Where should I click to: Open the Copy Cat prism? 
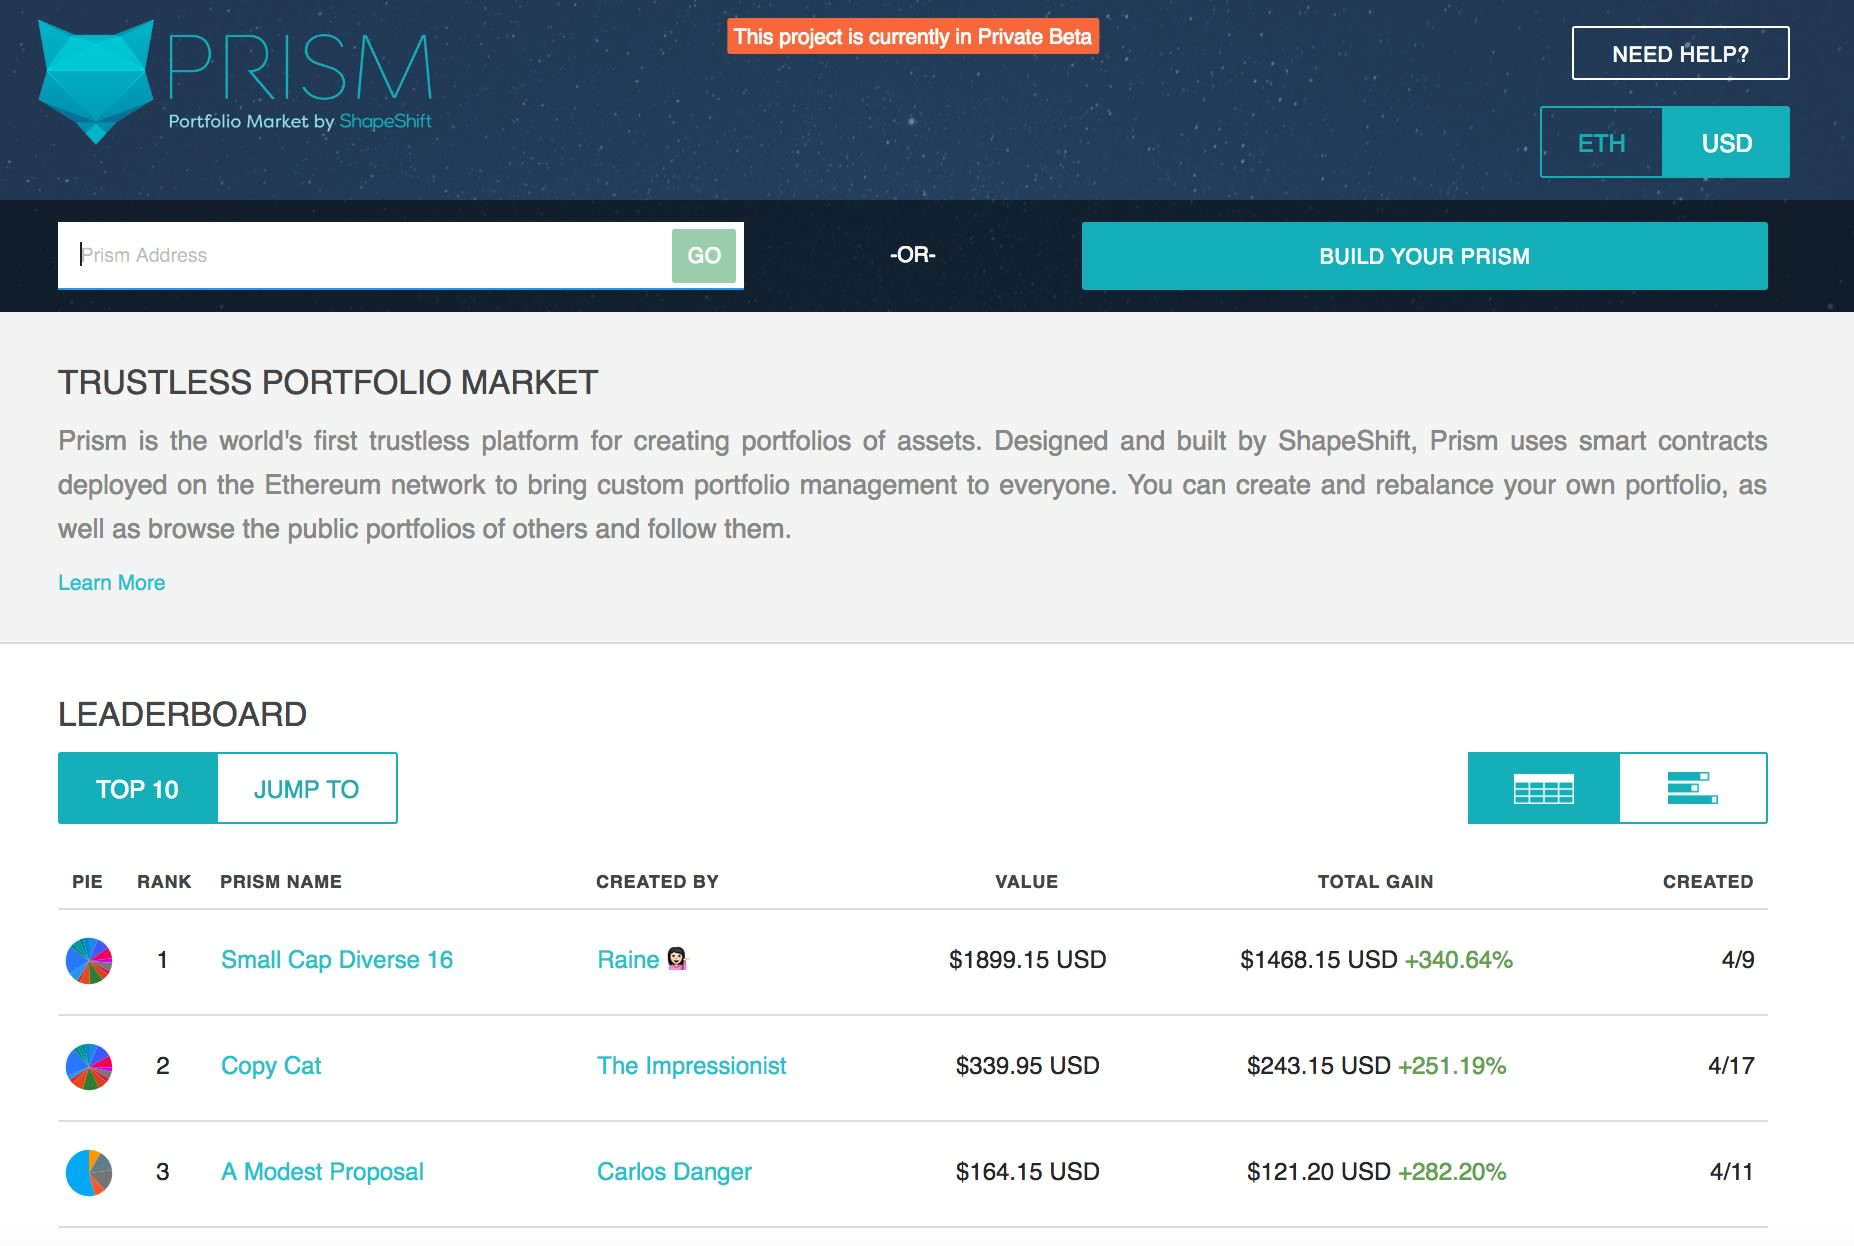click(x=271, y=1066)
